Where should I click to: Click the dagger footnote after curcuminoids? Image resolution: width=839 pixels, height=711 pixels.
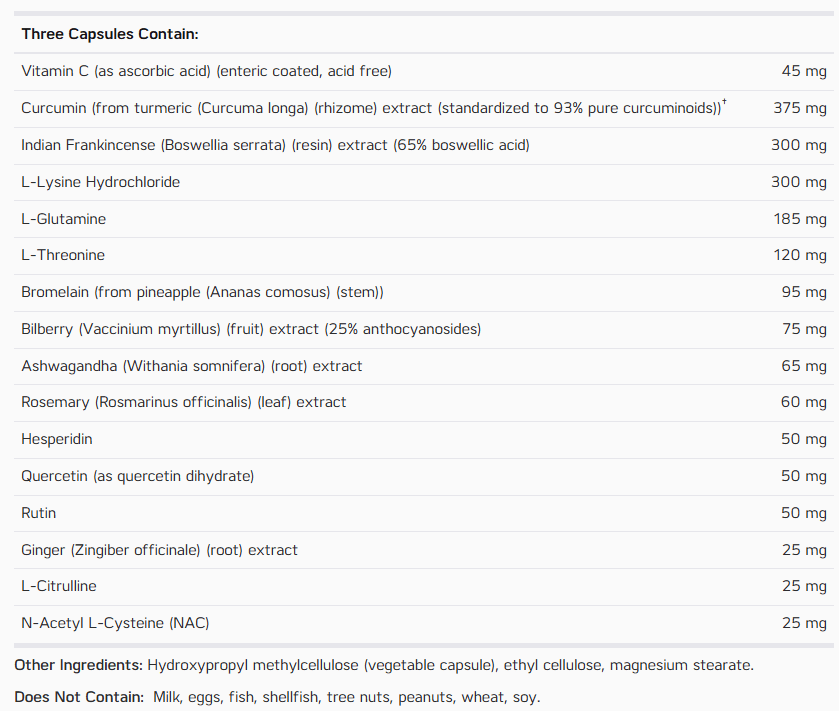pyautogui.click(x=724, y=102)
